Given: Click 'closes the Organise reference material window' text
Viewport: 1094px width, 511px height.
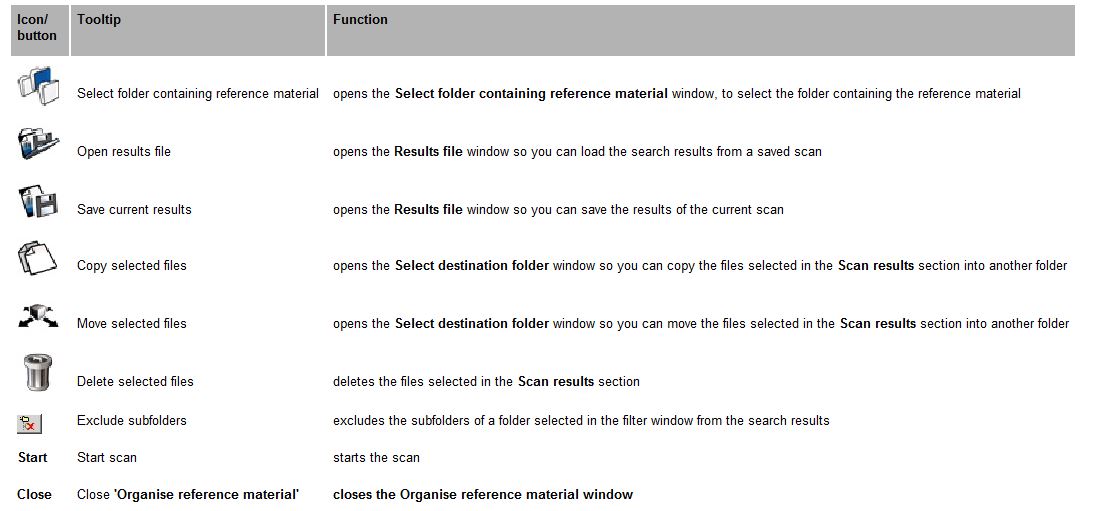Looking at the screenshot, I should point(483,494).
